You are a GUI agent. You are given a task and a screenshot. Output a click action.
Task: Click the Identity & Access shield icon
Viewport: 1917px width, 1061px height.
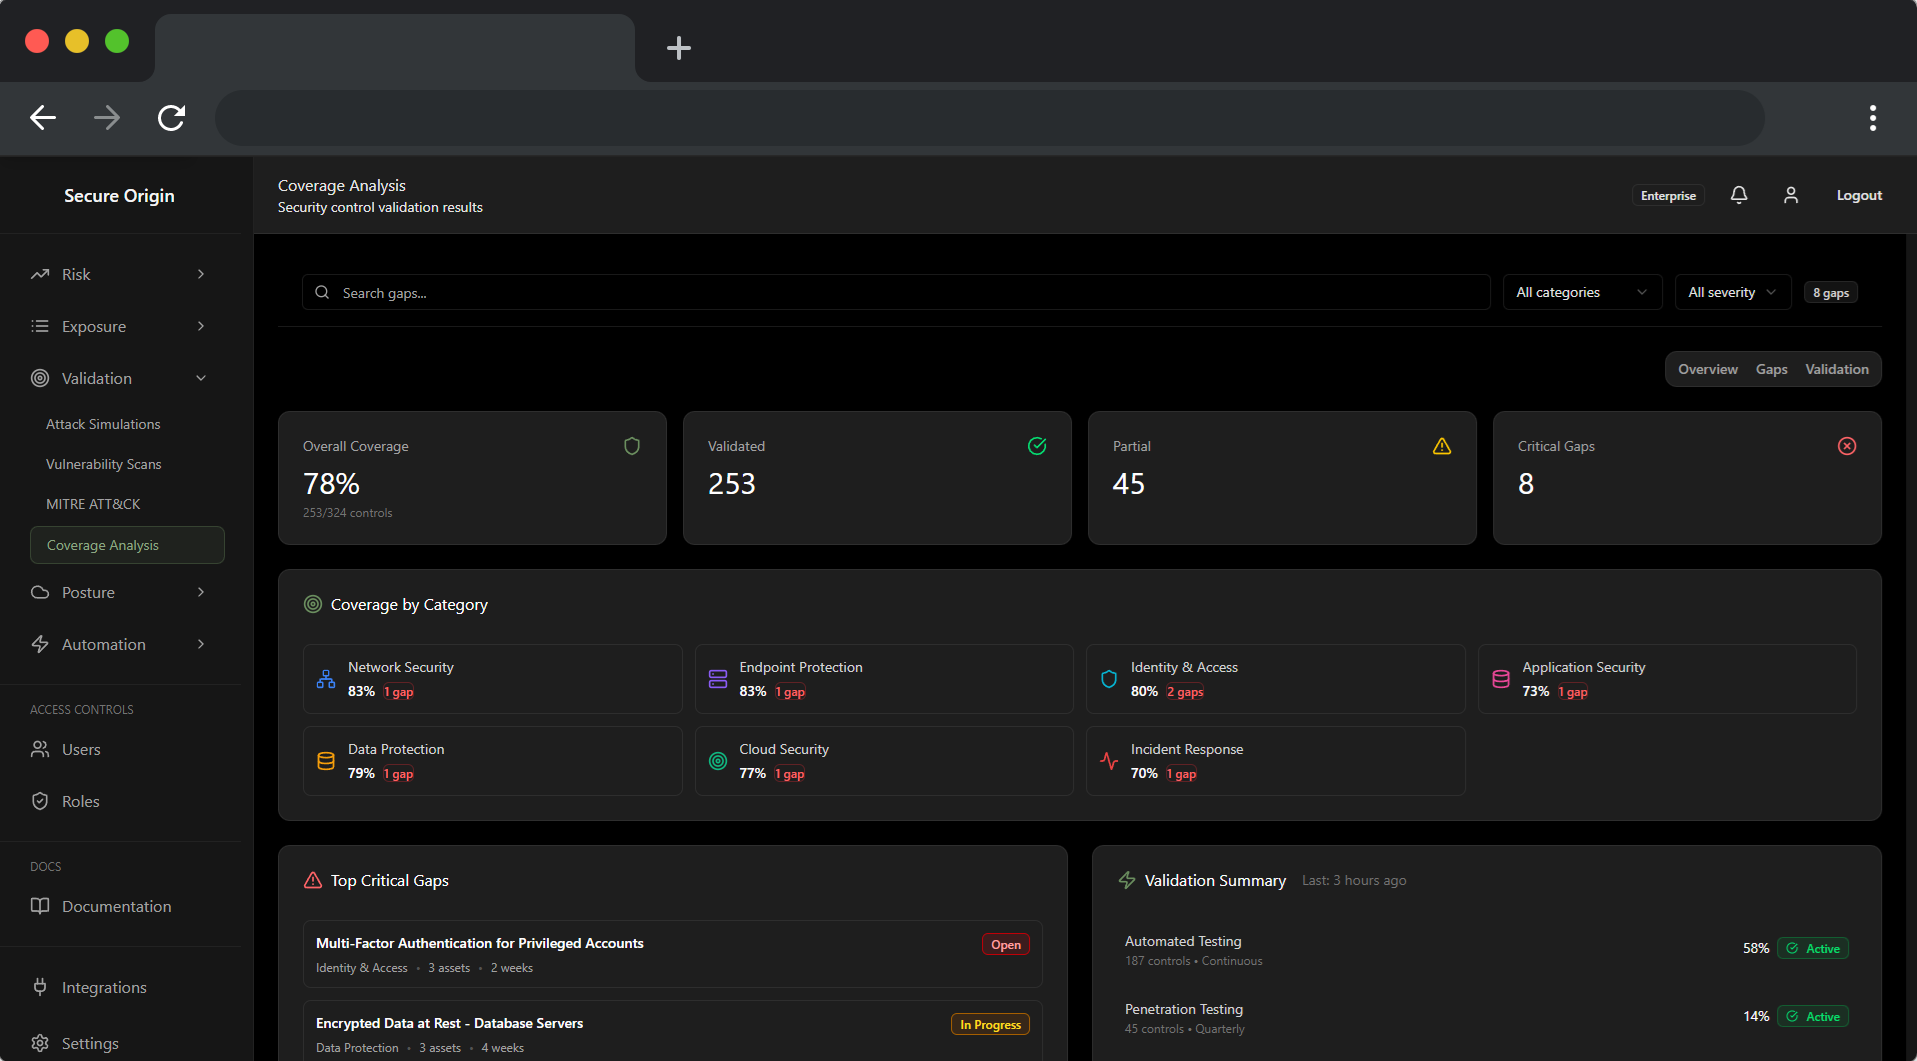tap(1109, 679)
